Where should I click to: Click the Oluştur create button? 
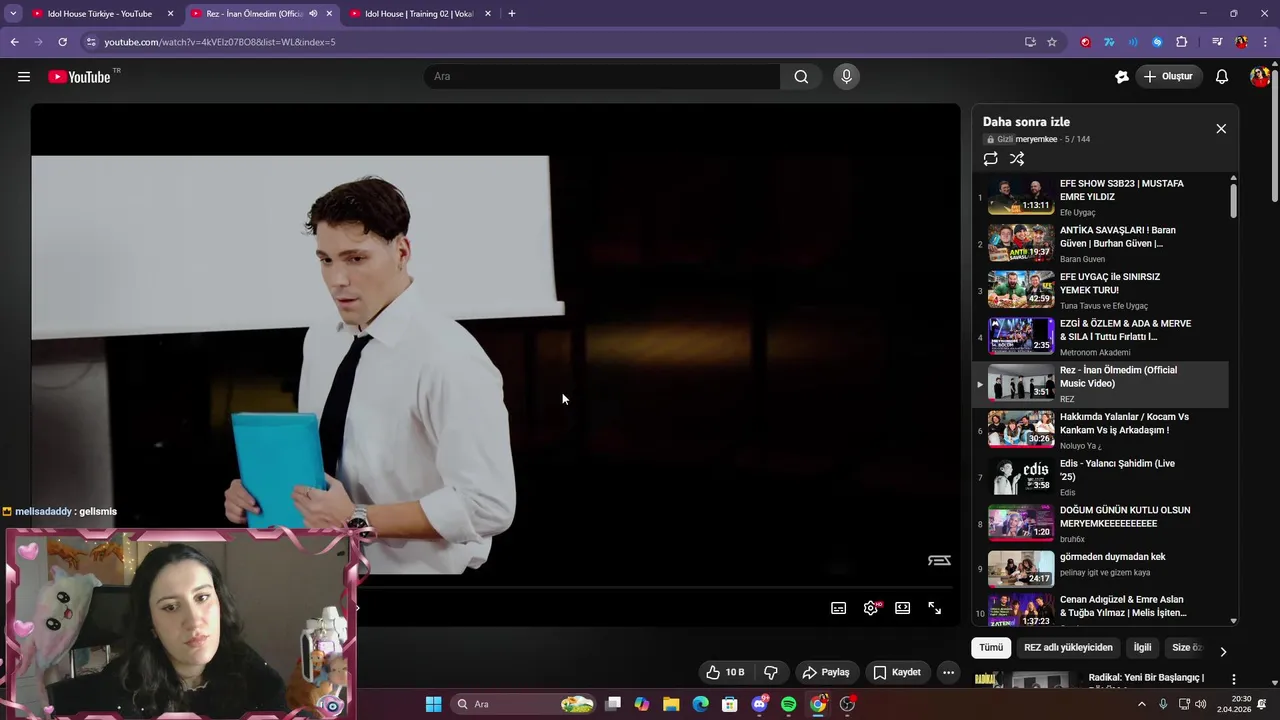(x=1169, y=77)
